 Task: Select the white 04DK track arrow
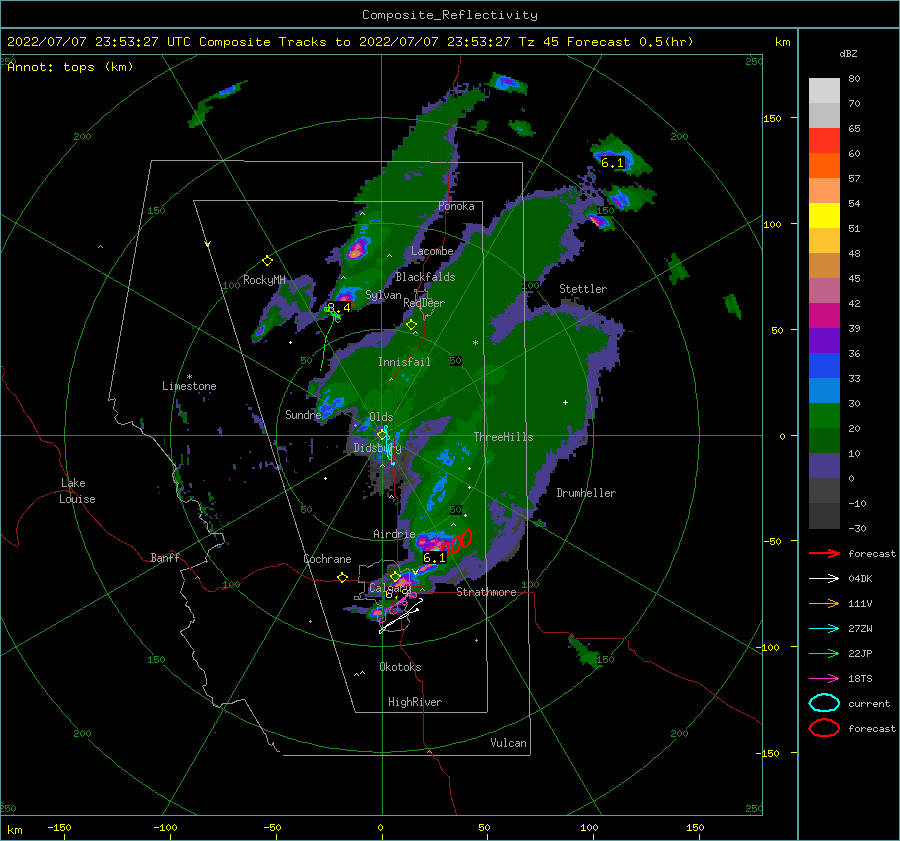[824, 579]
